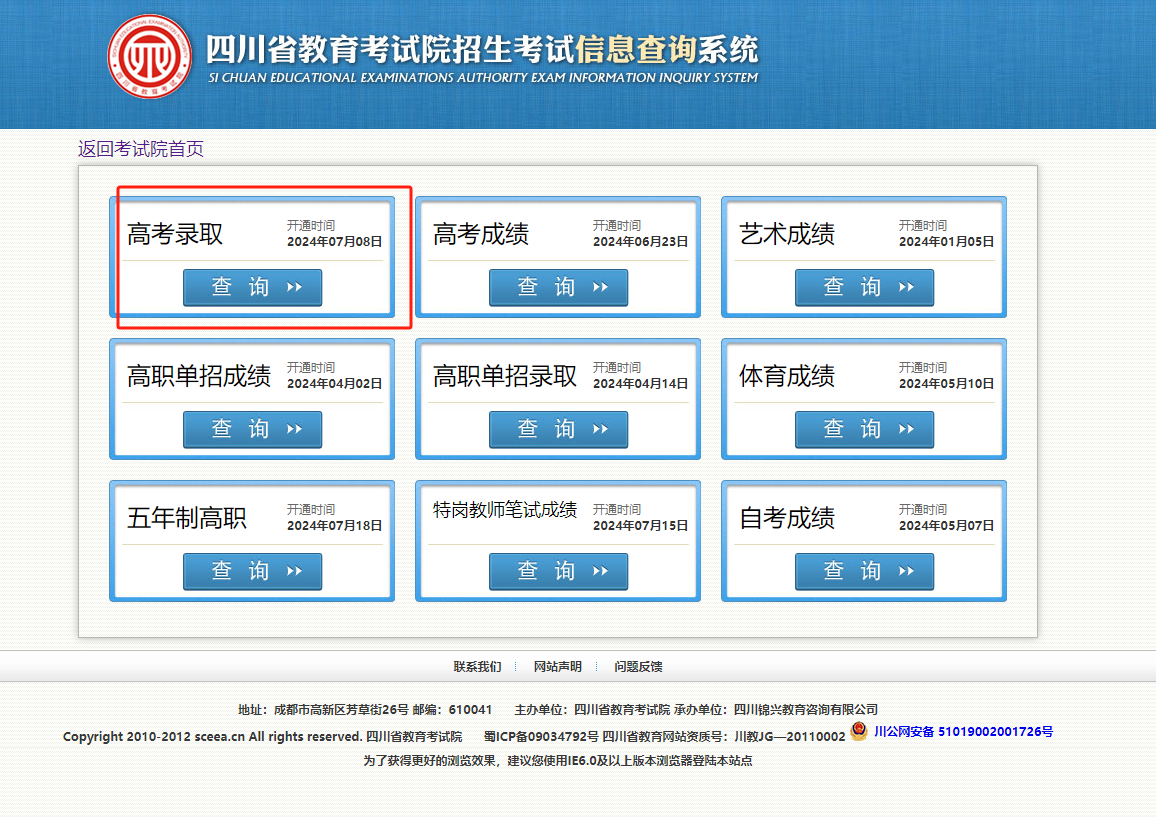Click the 体育成绩 查询 button
Screen dimensions: 1156x817
pos(864,429)
